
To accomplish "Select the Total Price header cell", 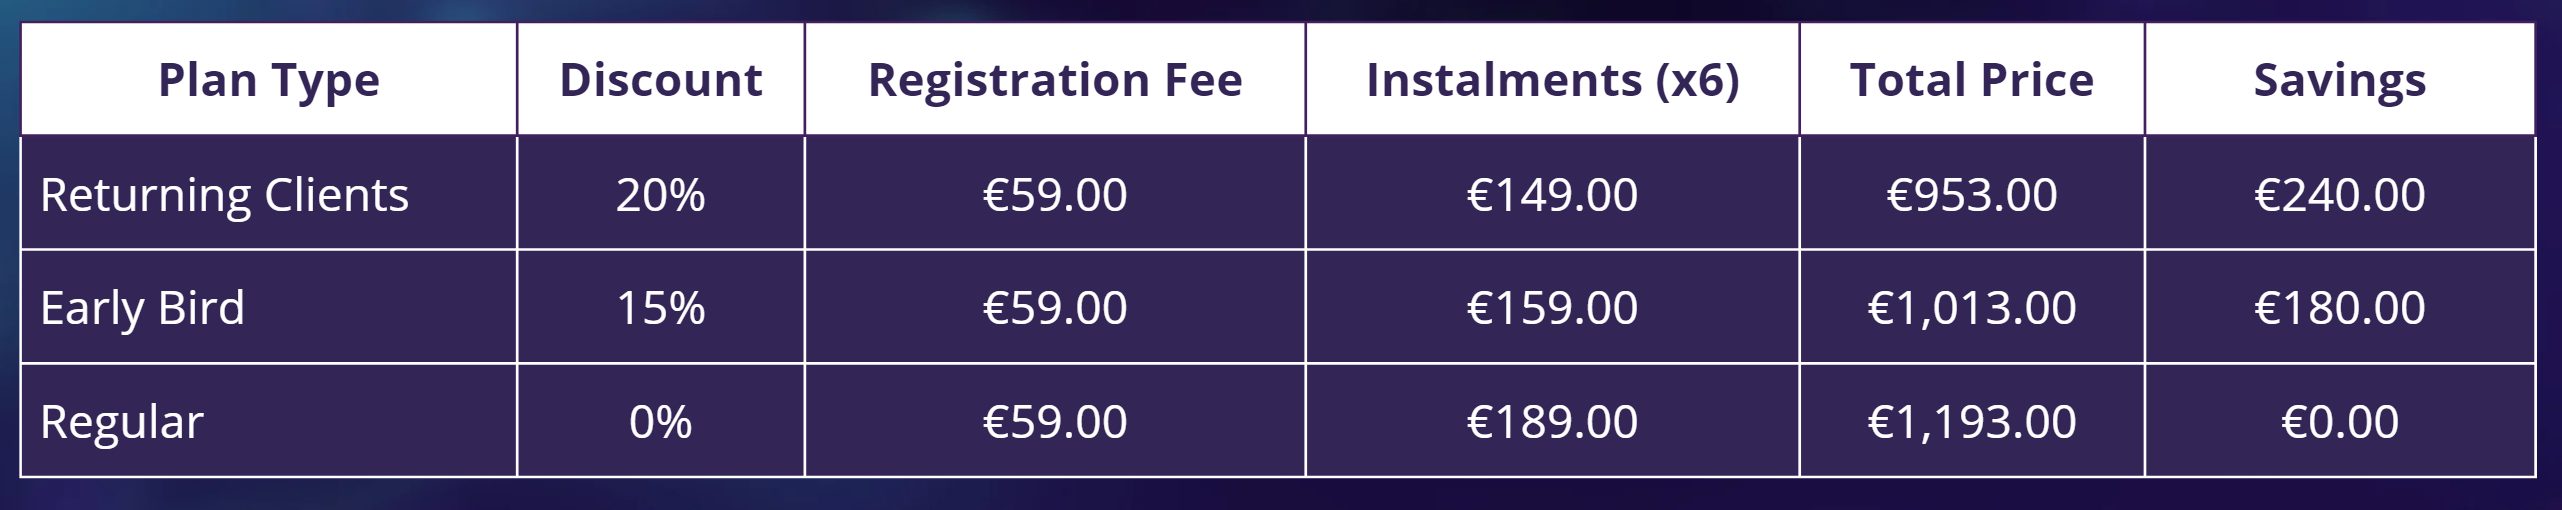I will [x=1972, y=80].
